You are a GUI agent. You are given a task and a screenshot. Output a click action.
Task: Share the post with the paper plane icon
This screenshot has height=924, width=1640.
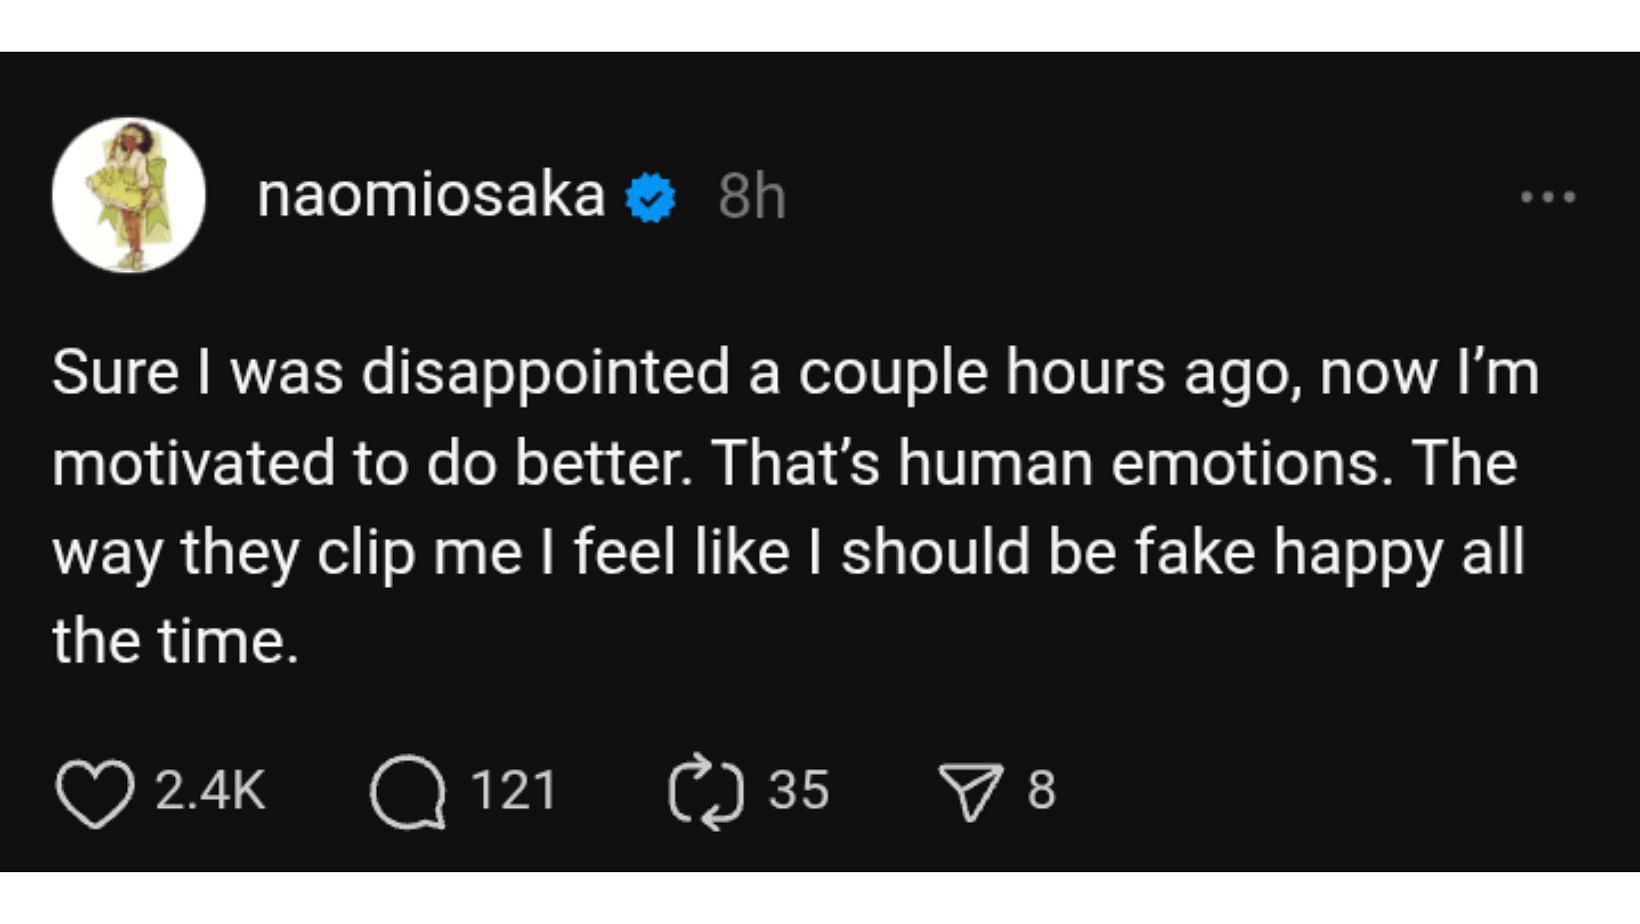click(970, 792)
